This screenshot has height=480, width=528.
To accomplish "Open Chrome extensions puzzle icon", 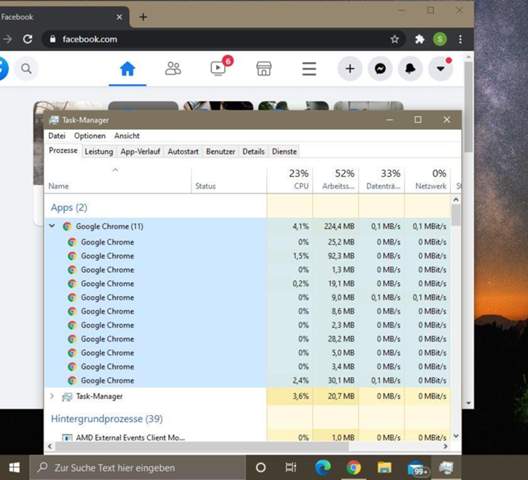I will coord(420,39).
